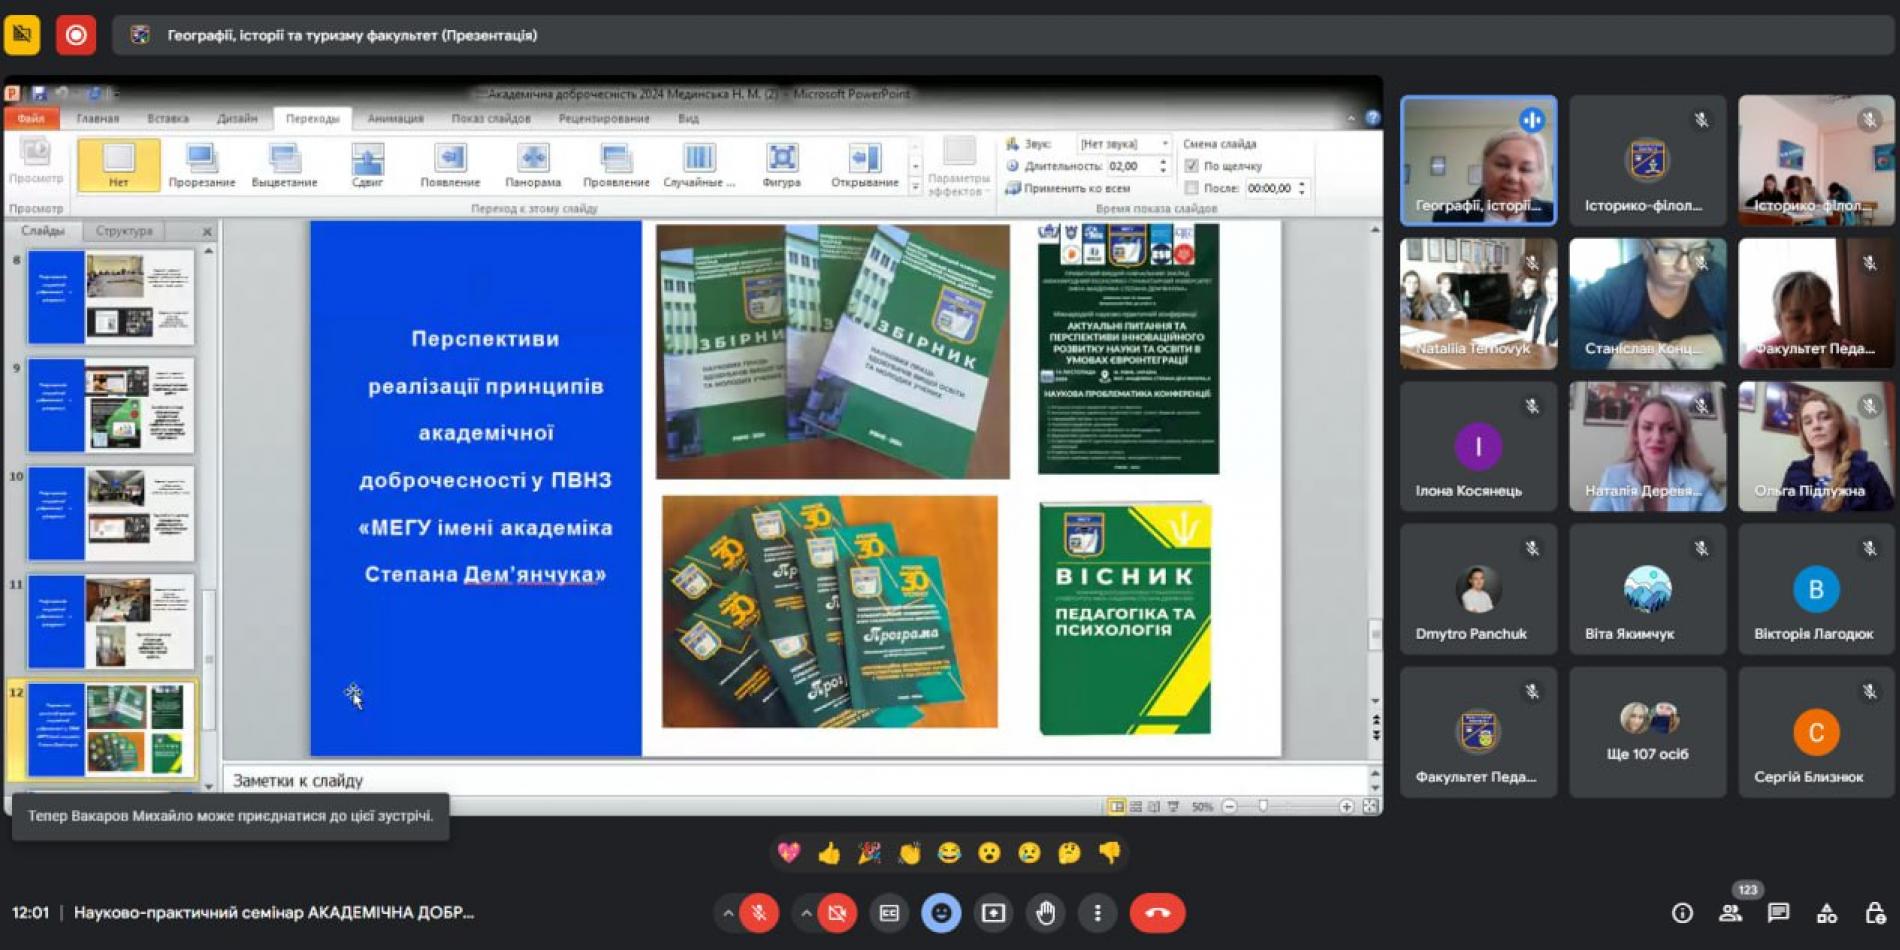Image resolution: width=1900 pixels, height=950 pixels.
Task: Click the raise hand icon
Action: [1045, 913]
